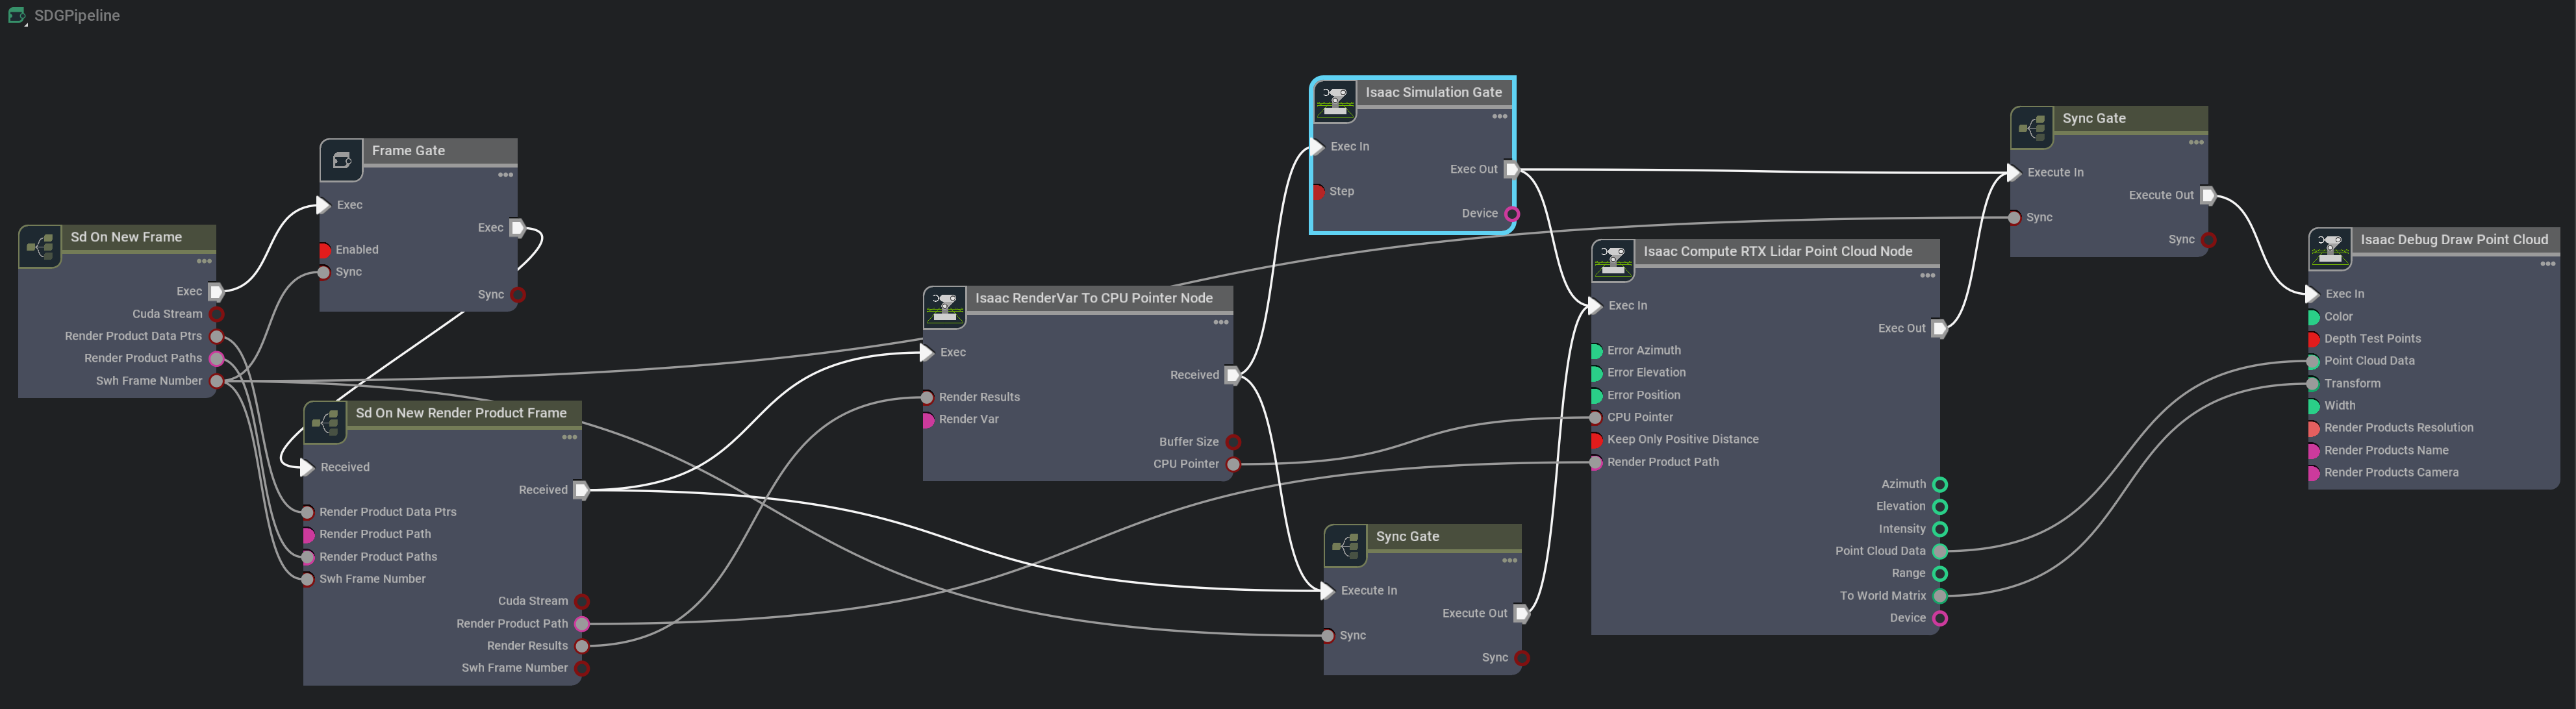This screenshot has height=709, width=2576.
Task: Click the Isaac RenderVar To CPU Pointer icon
Action: click(x=944, y=307)
